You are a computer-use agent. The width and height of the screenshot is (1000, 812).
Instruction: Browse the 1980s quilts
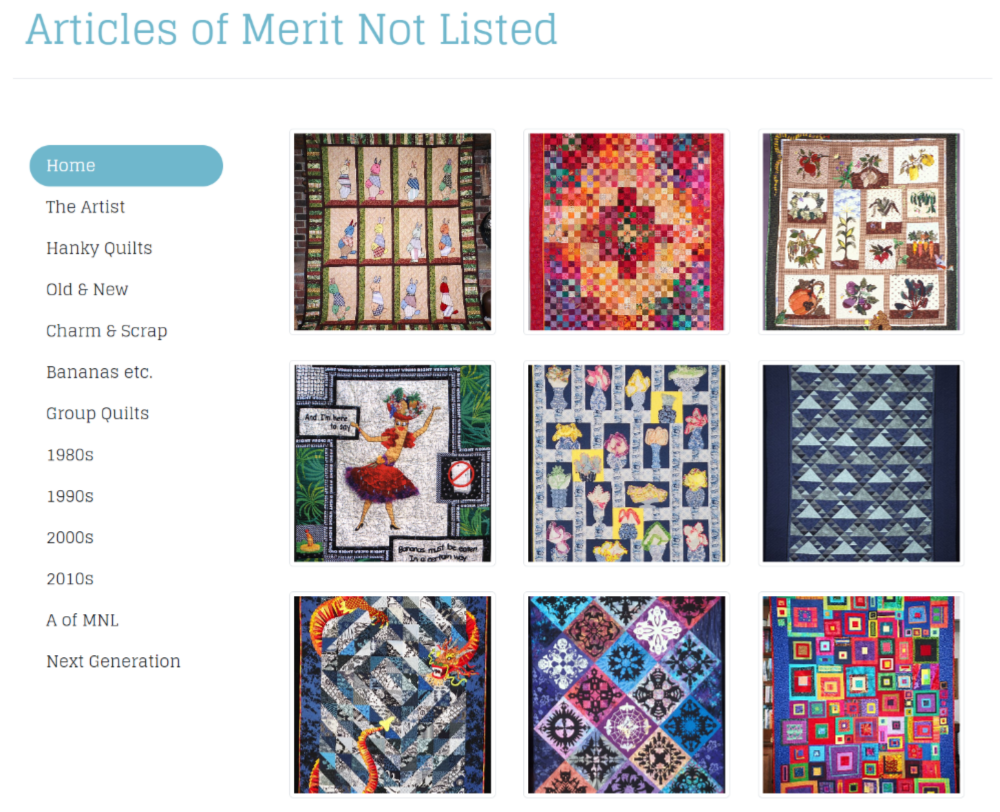coord(70,455)
